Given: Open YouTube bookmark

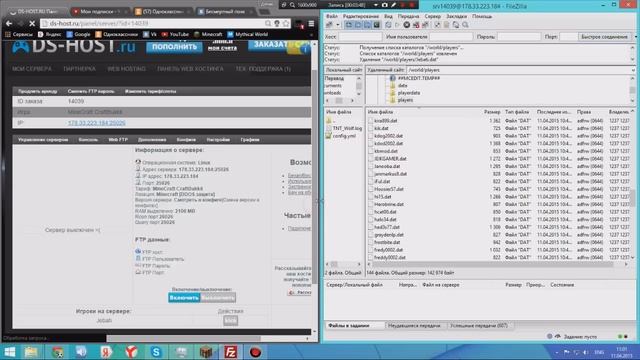Looking at the screenshot, I should [x=175, y=34].
